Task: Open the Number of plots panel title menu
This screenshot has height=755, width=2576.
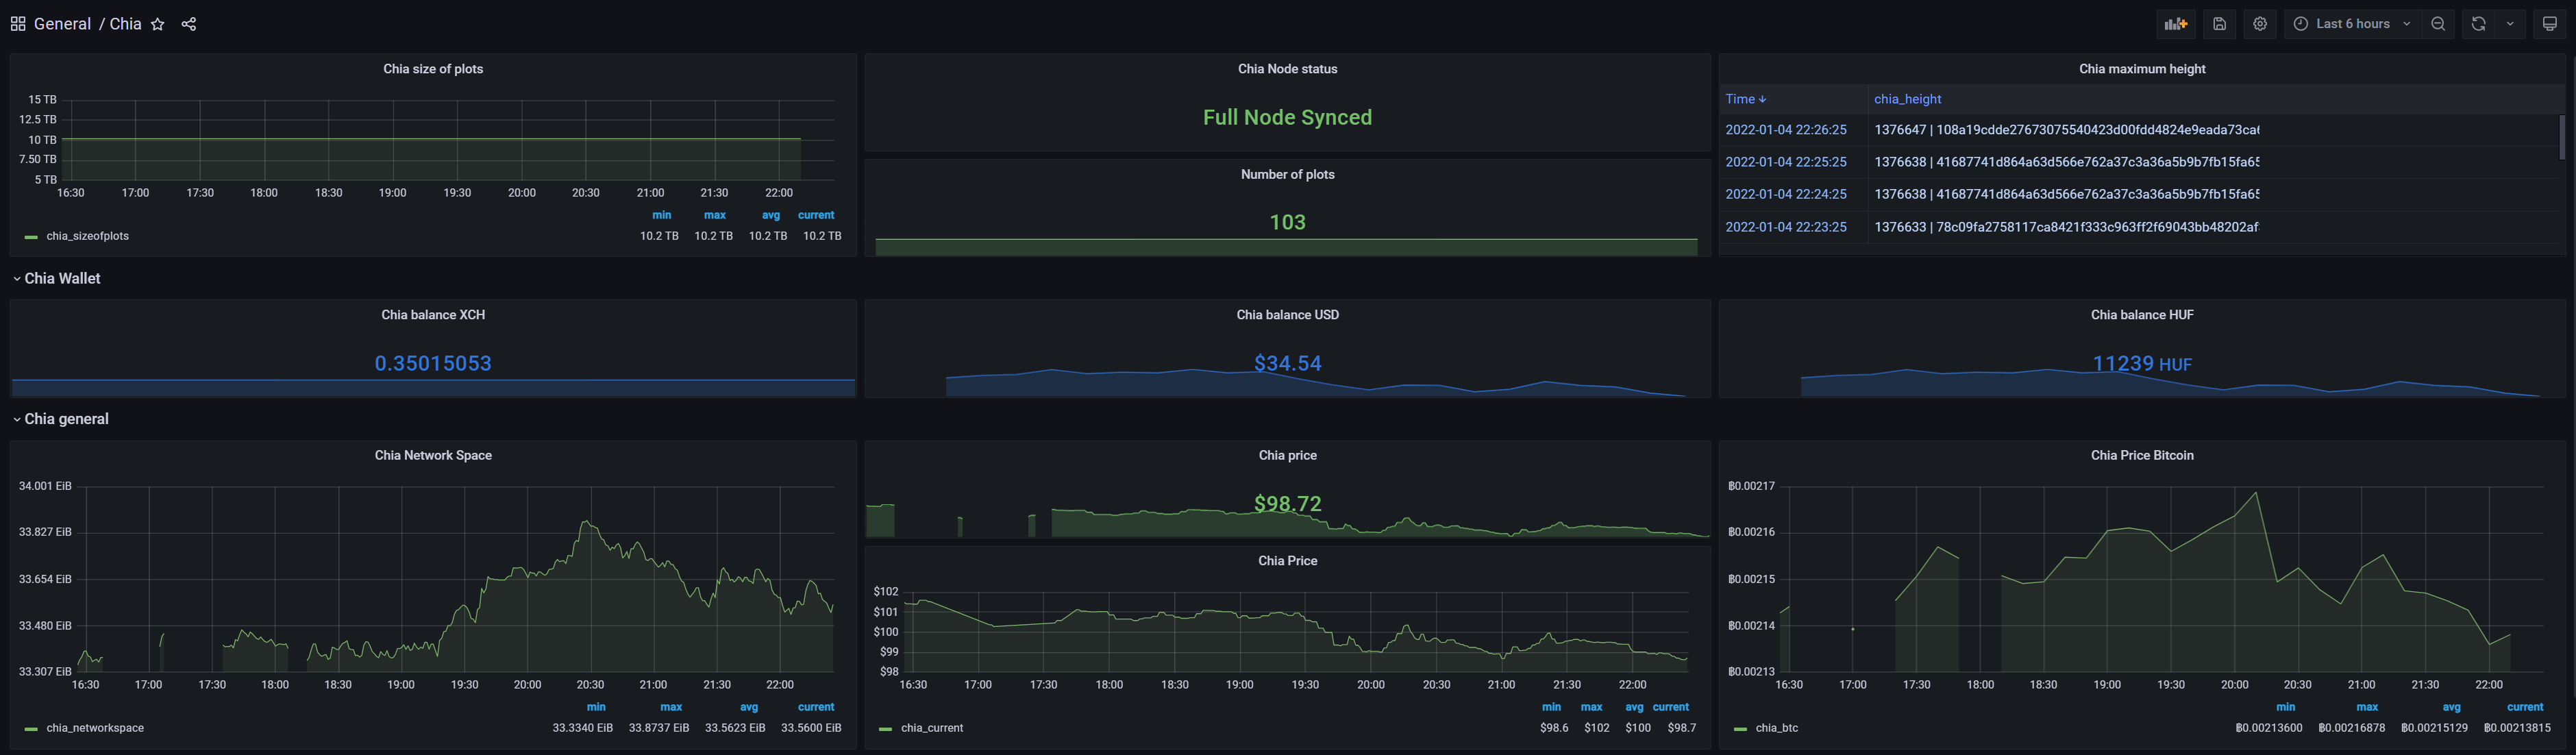Action: coord(1287,174)
